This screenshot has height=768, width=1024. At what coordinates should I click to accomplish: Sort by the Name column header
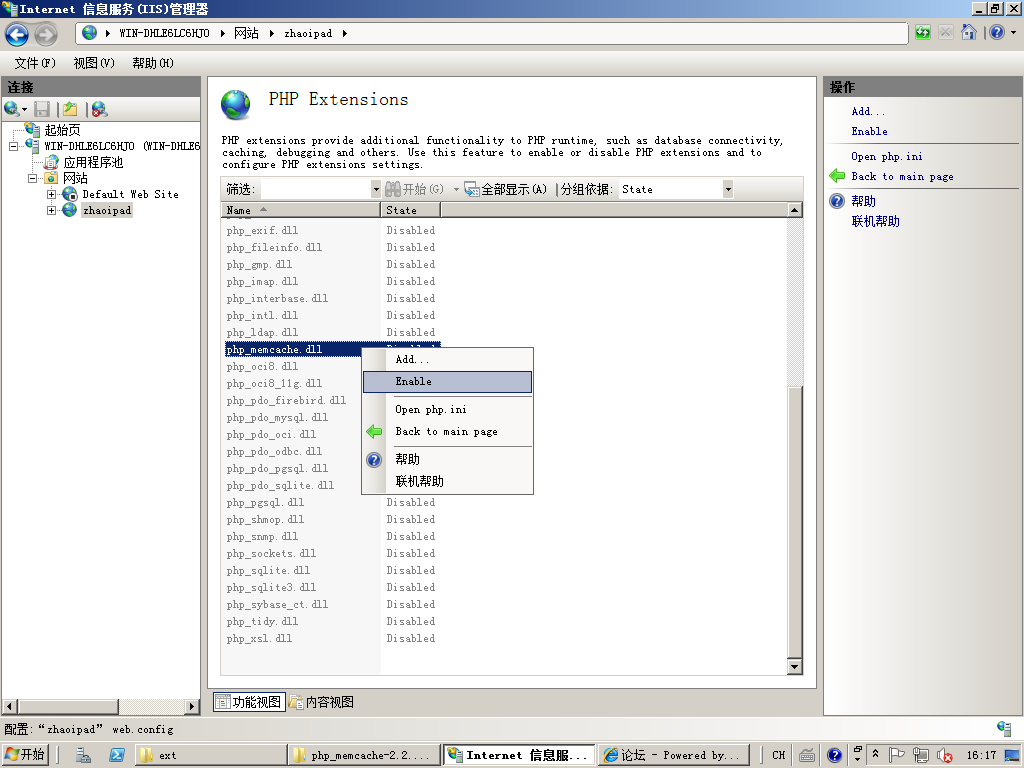(300, 210)
